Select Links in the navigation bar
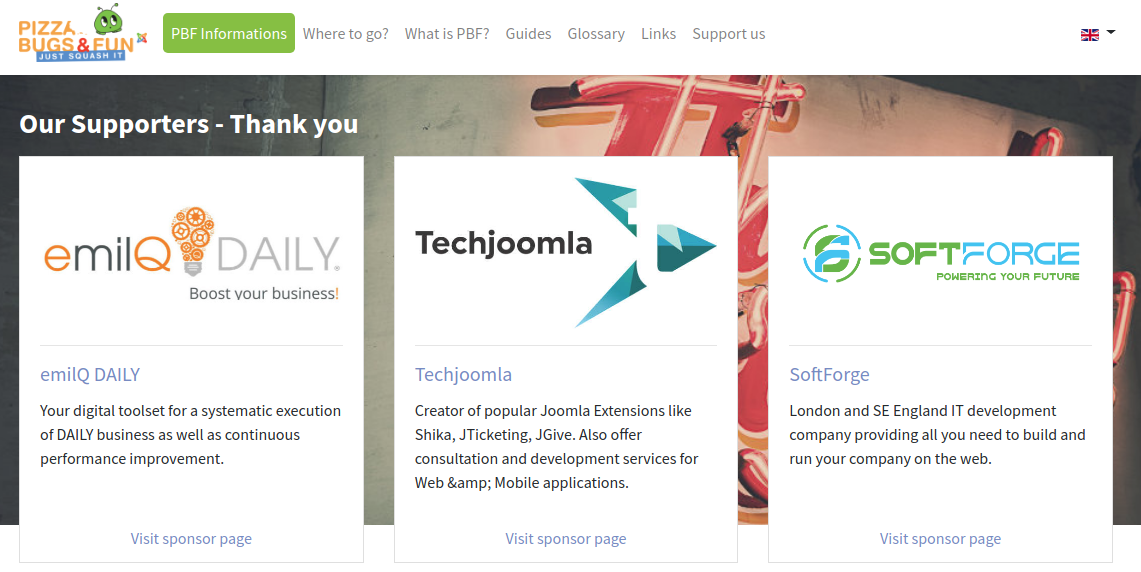 [x=659, y=34]
